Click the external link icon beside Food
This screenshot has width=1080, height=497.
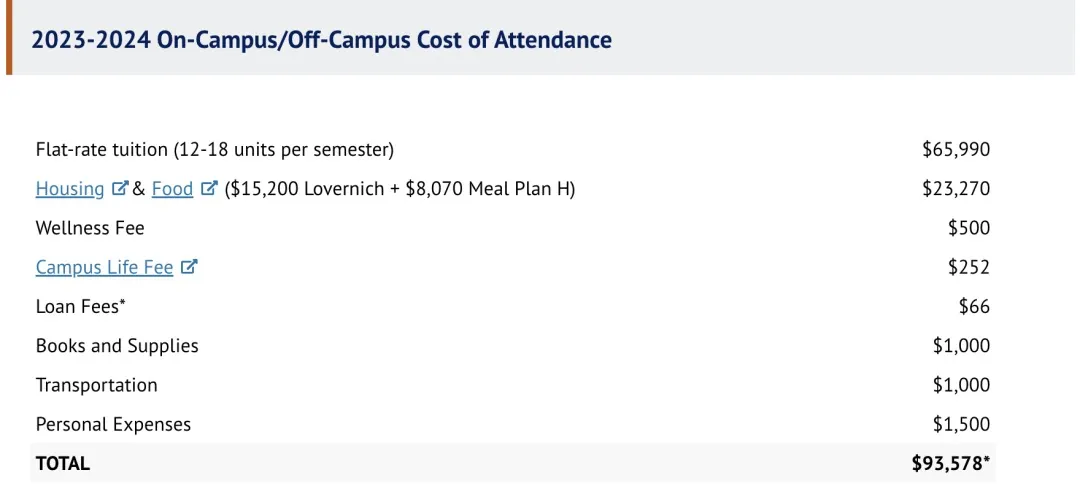209,188
